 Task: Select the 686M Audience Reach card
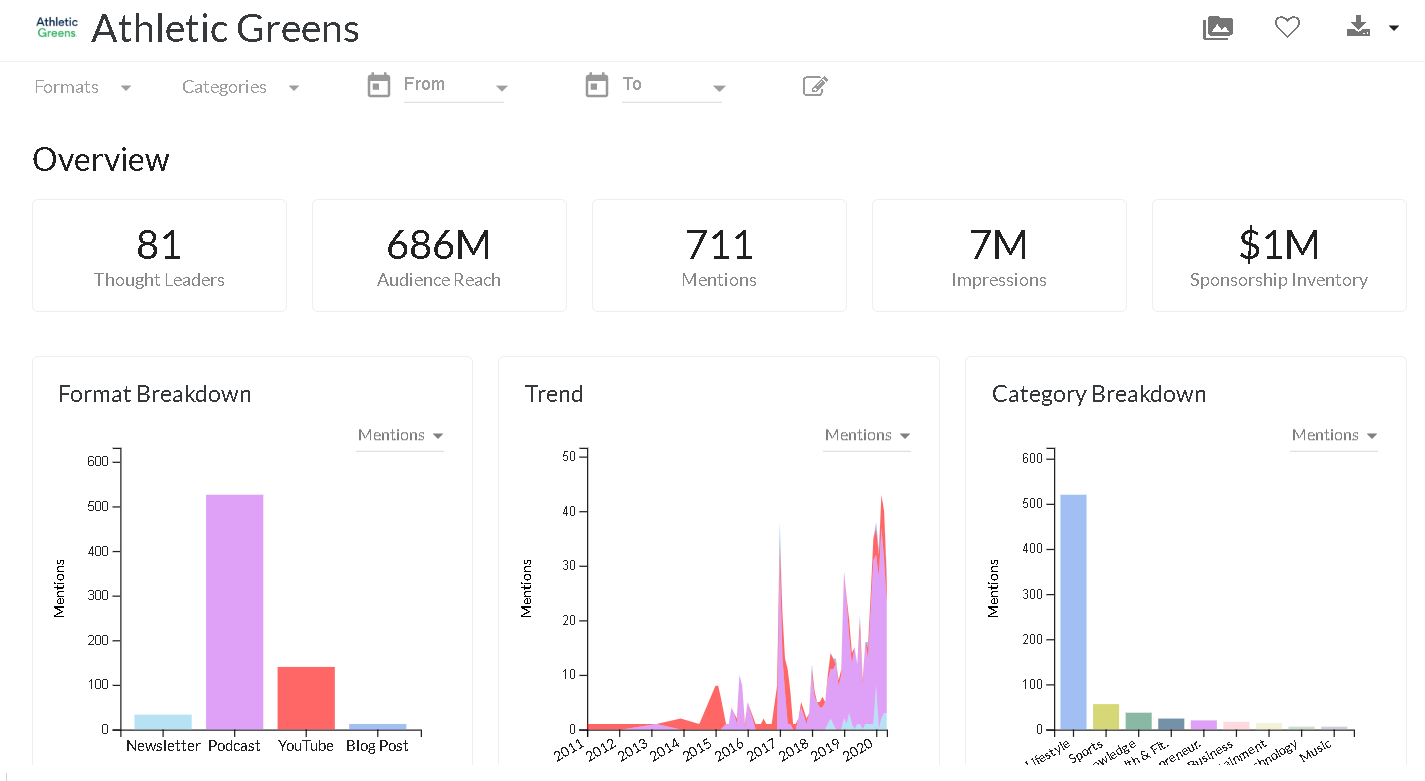439,255
